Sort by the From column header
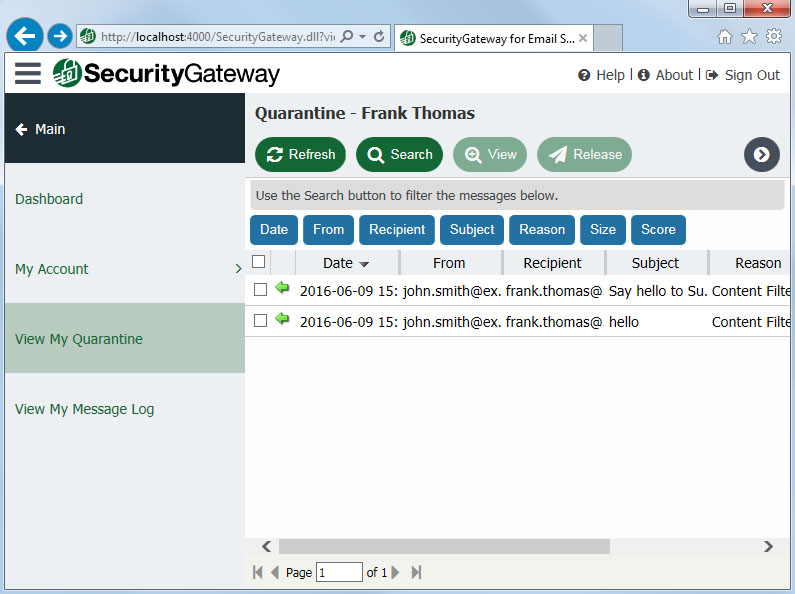The height and width of the screenshot is (594, 795). pos(451,263)
